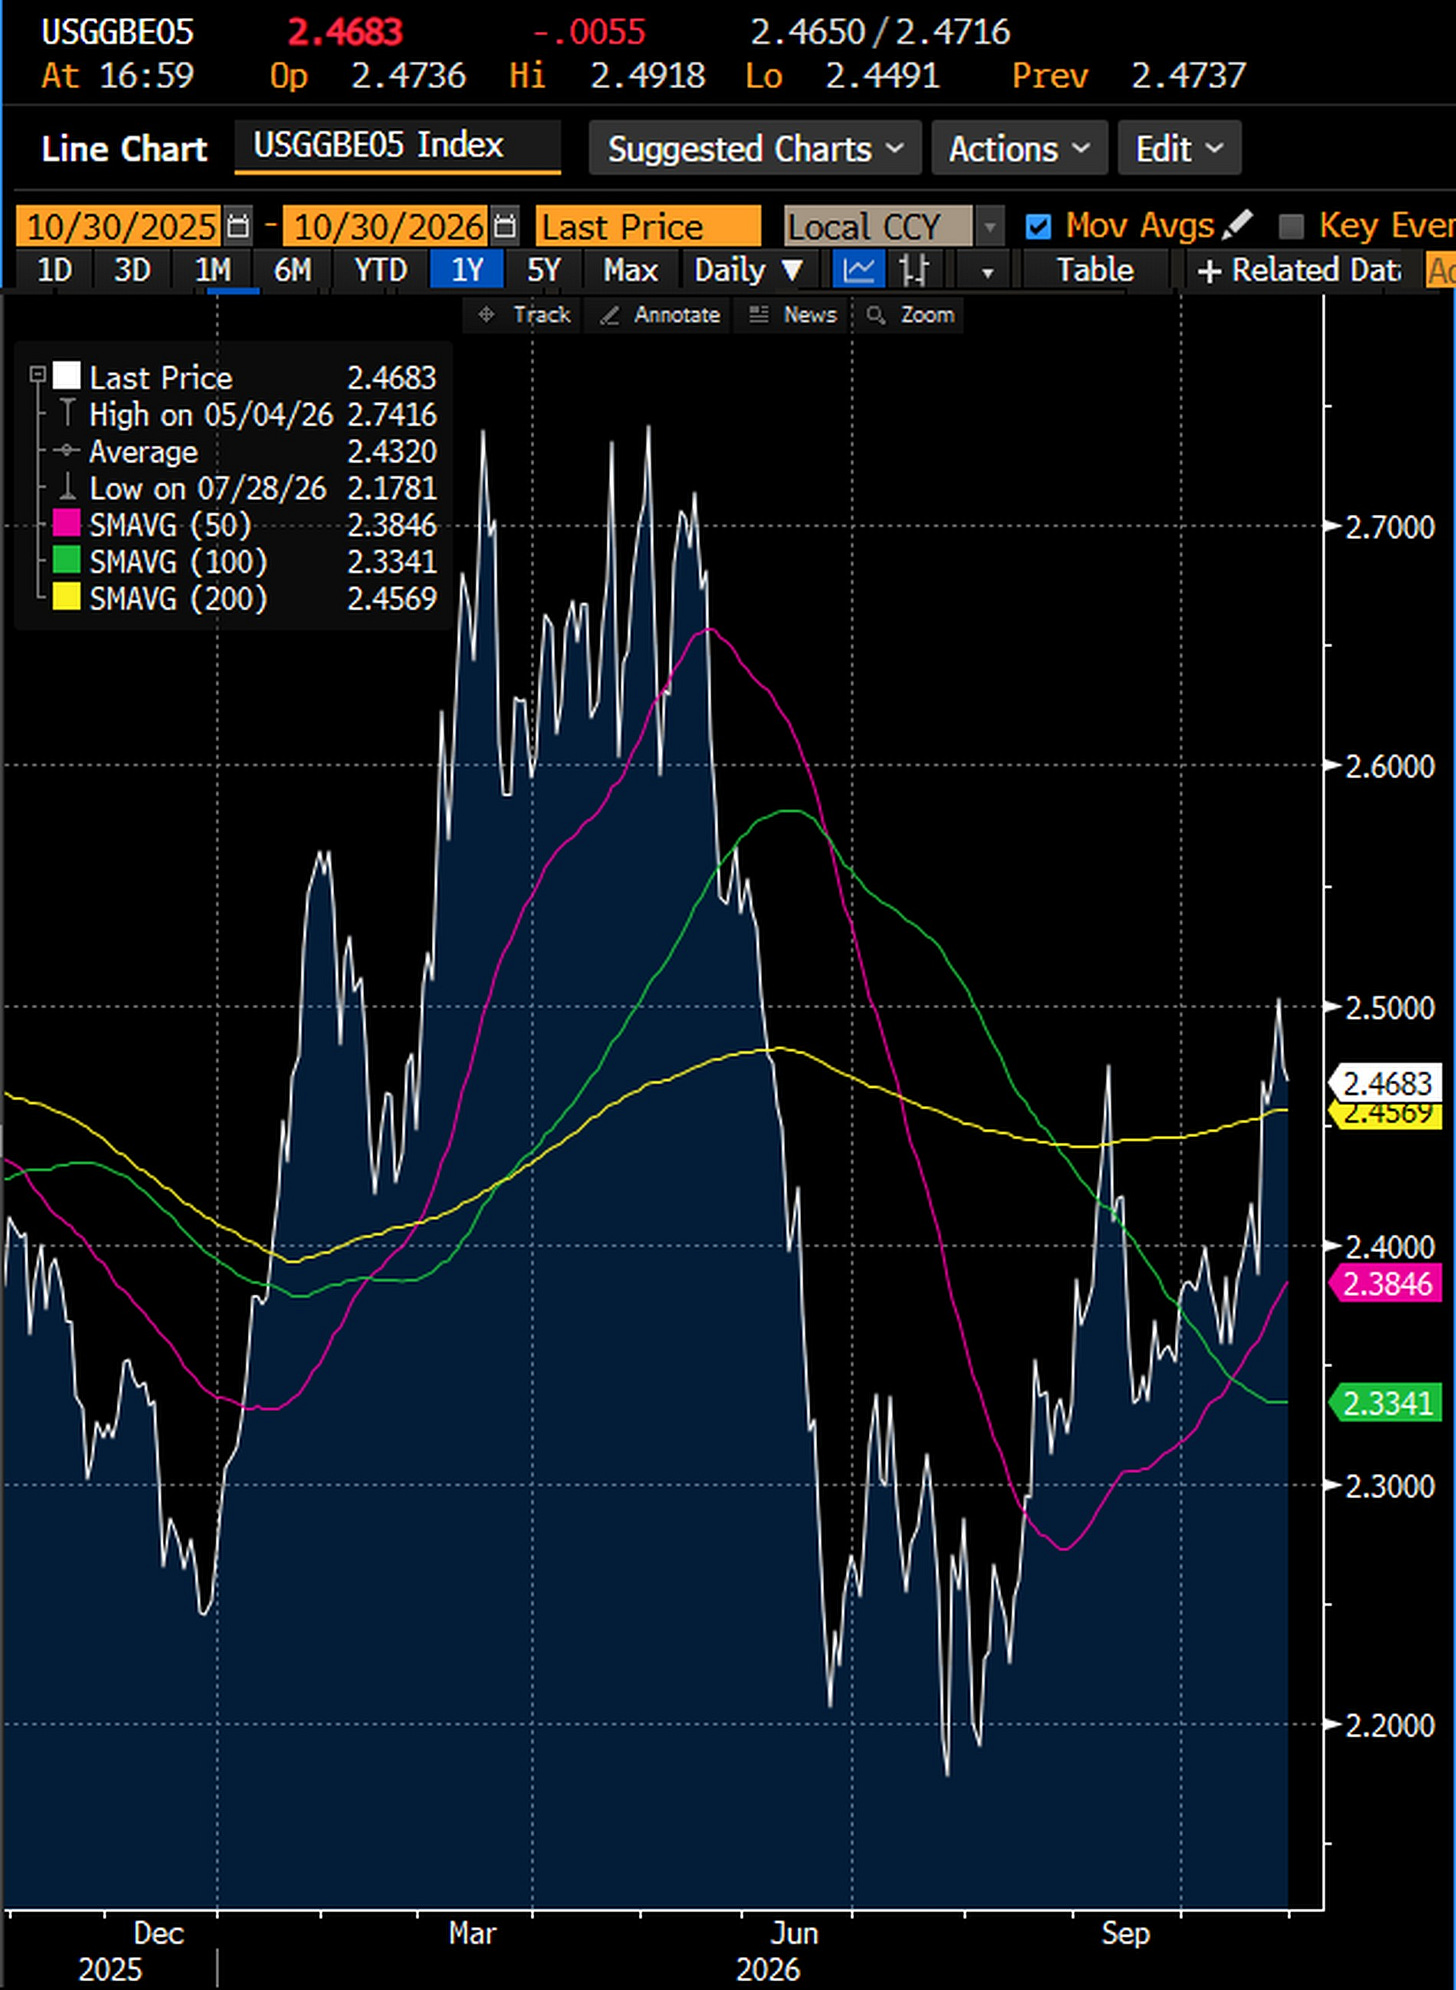This screenshot has width=1456, height=1990.
Task: Open the Local CCY currency dropdown arrow
Action: tap(989, 227)
